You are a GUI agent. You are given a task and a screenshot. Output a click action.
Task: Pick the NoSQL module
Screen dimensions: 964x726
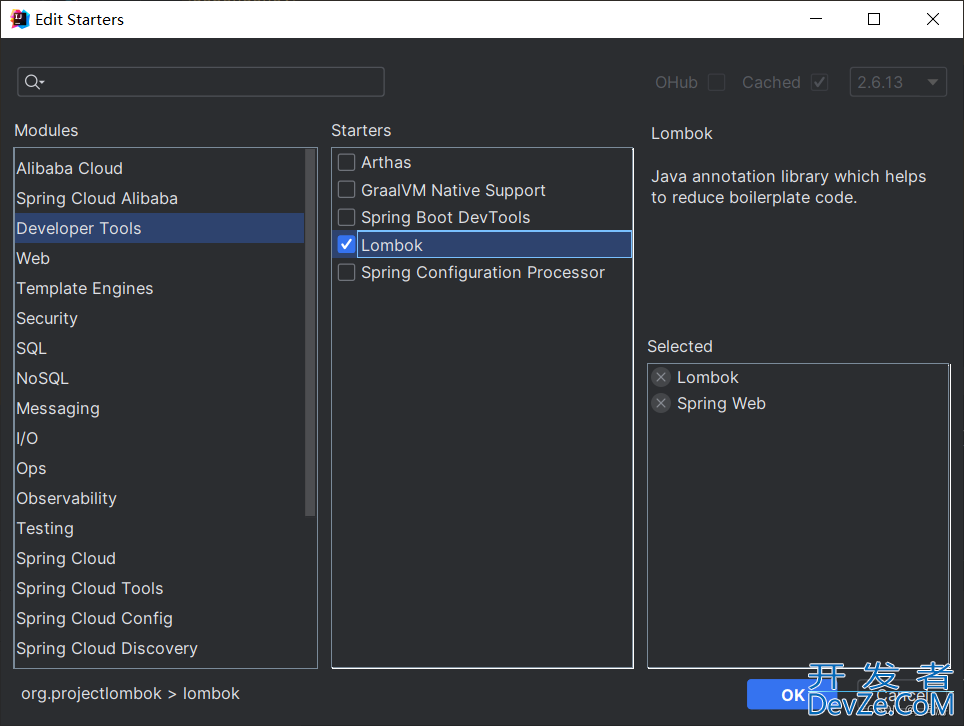(160, 378)
